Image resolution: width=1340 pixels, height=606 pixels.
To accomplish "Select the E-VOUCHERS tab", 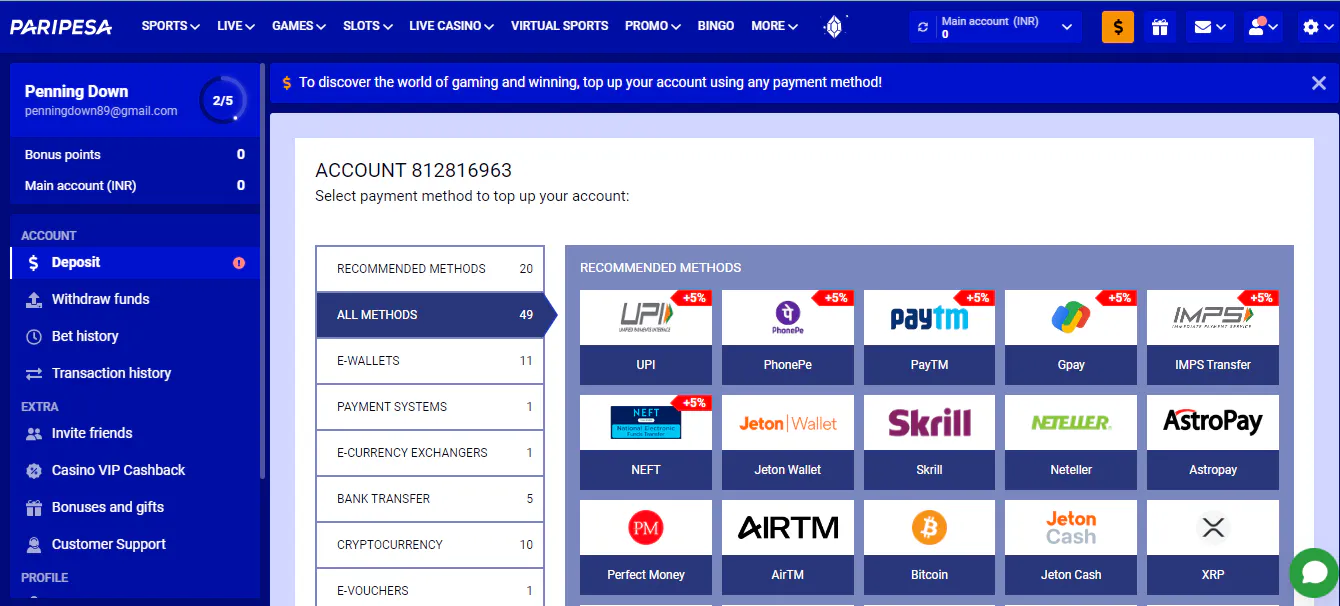I will tap(430, 590).
